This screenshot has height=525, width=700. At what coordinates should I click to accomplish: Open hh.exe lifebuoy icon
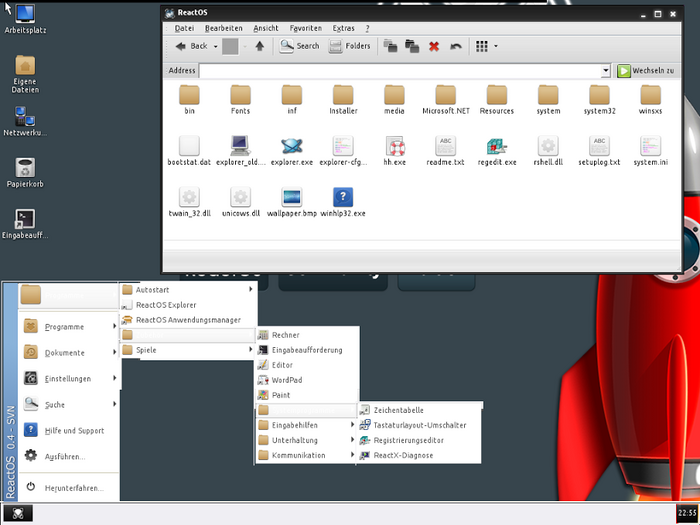pyautogui.click(x=394, y=146)
